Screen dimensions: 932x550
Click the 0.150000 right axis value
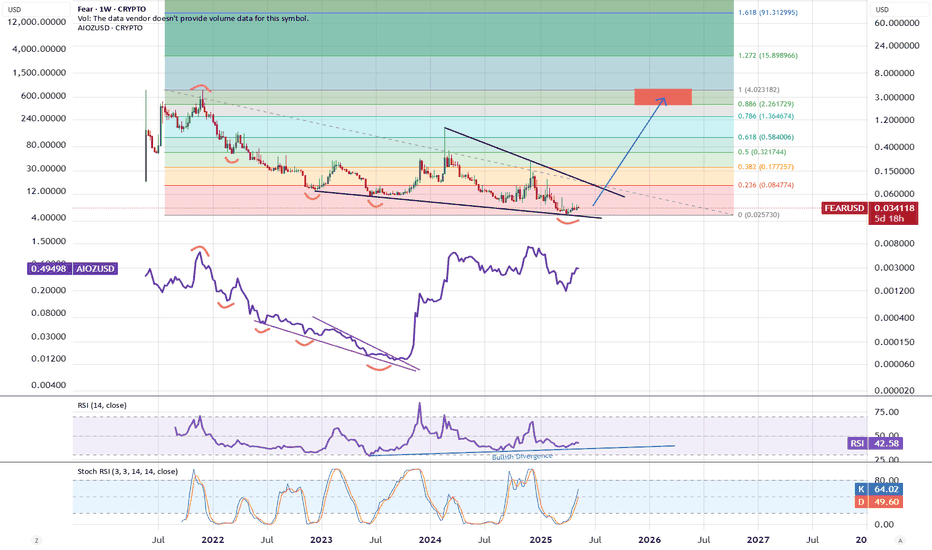pyautogui.click(x=894, y=171)
